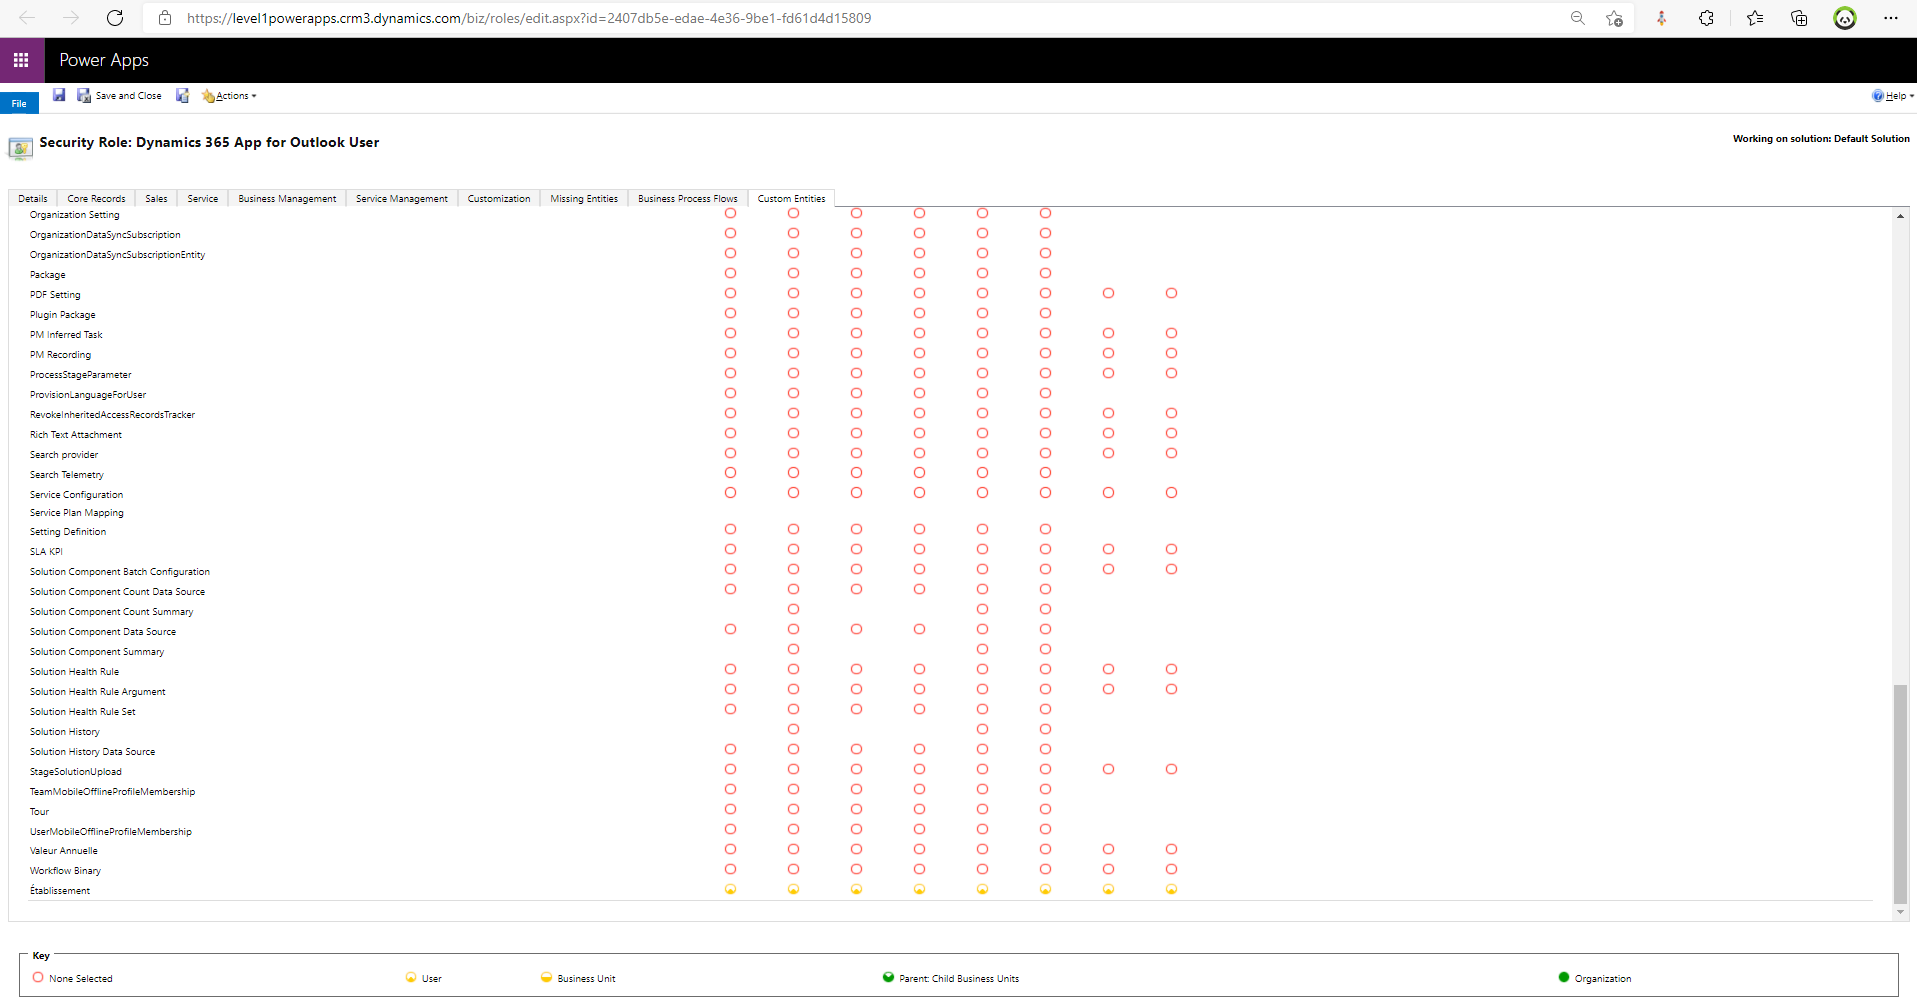
Task: Click the StageSolutionUpload entity label
Action: [x=76, y=771]
